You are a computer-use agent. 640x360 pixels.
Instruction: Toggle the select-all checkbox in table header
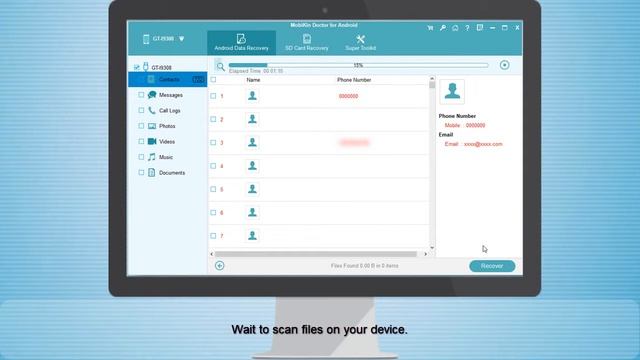213,80
